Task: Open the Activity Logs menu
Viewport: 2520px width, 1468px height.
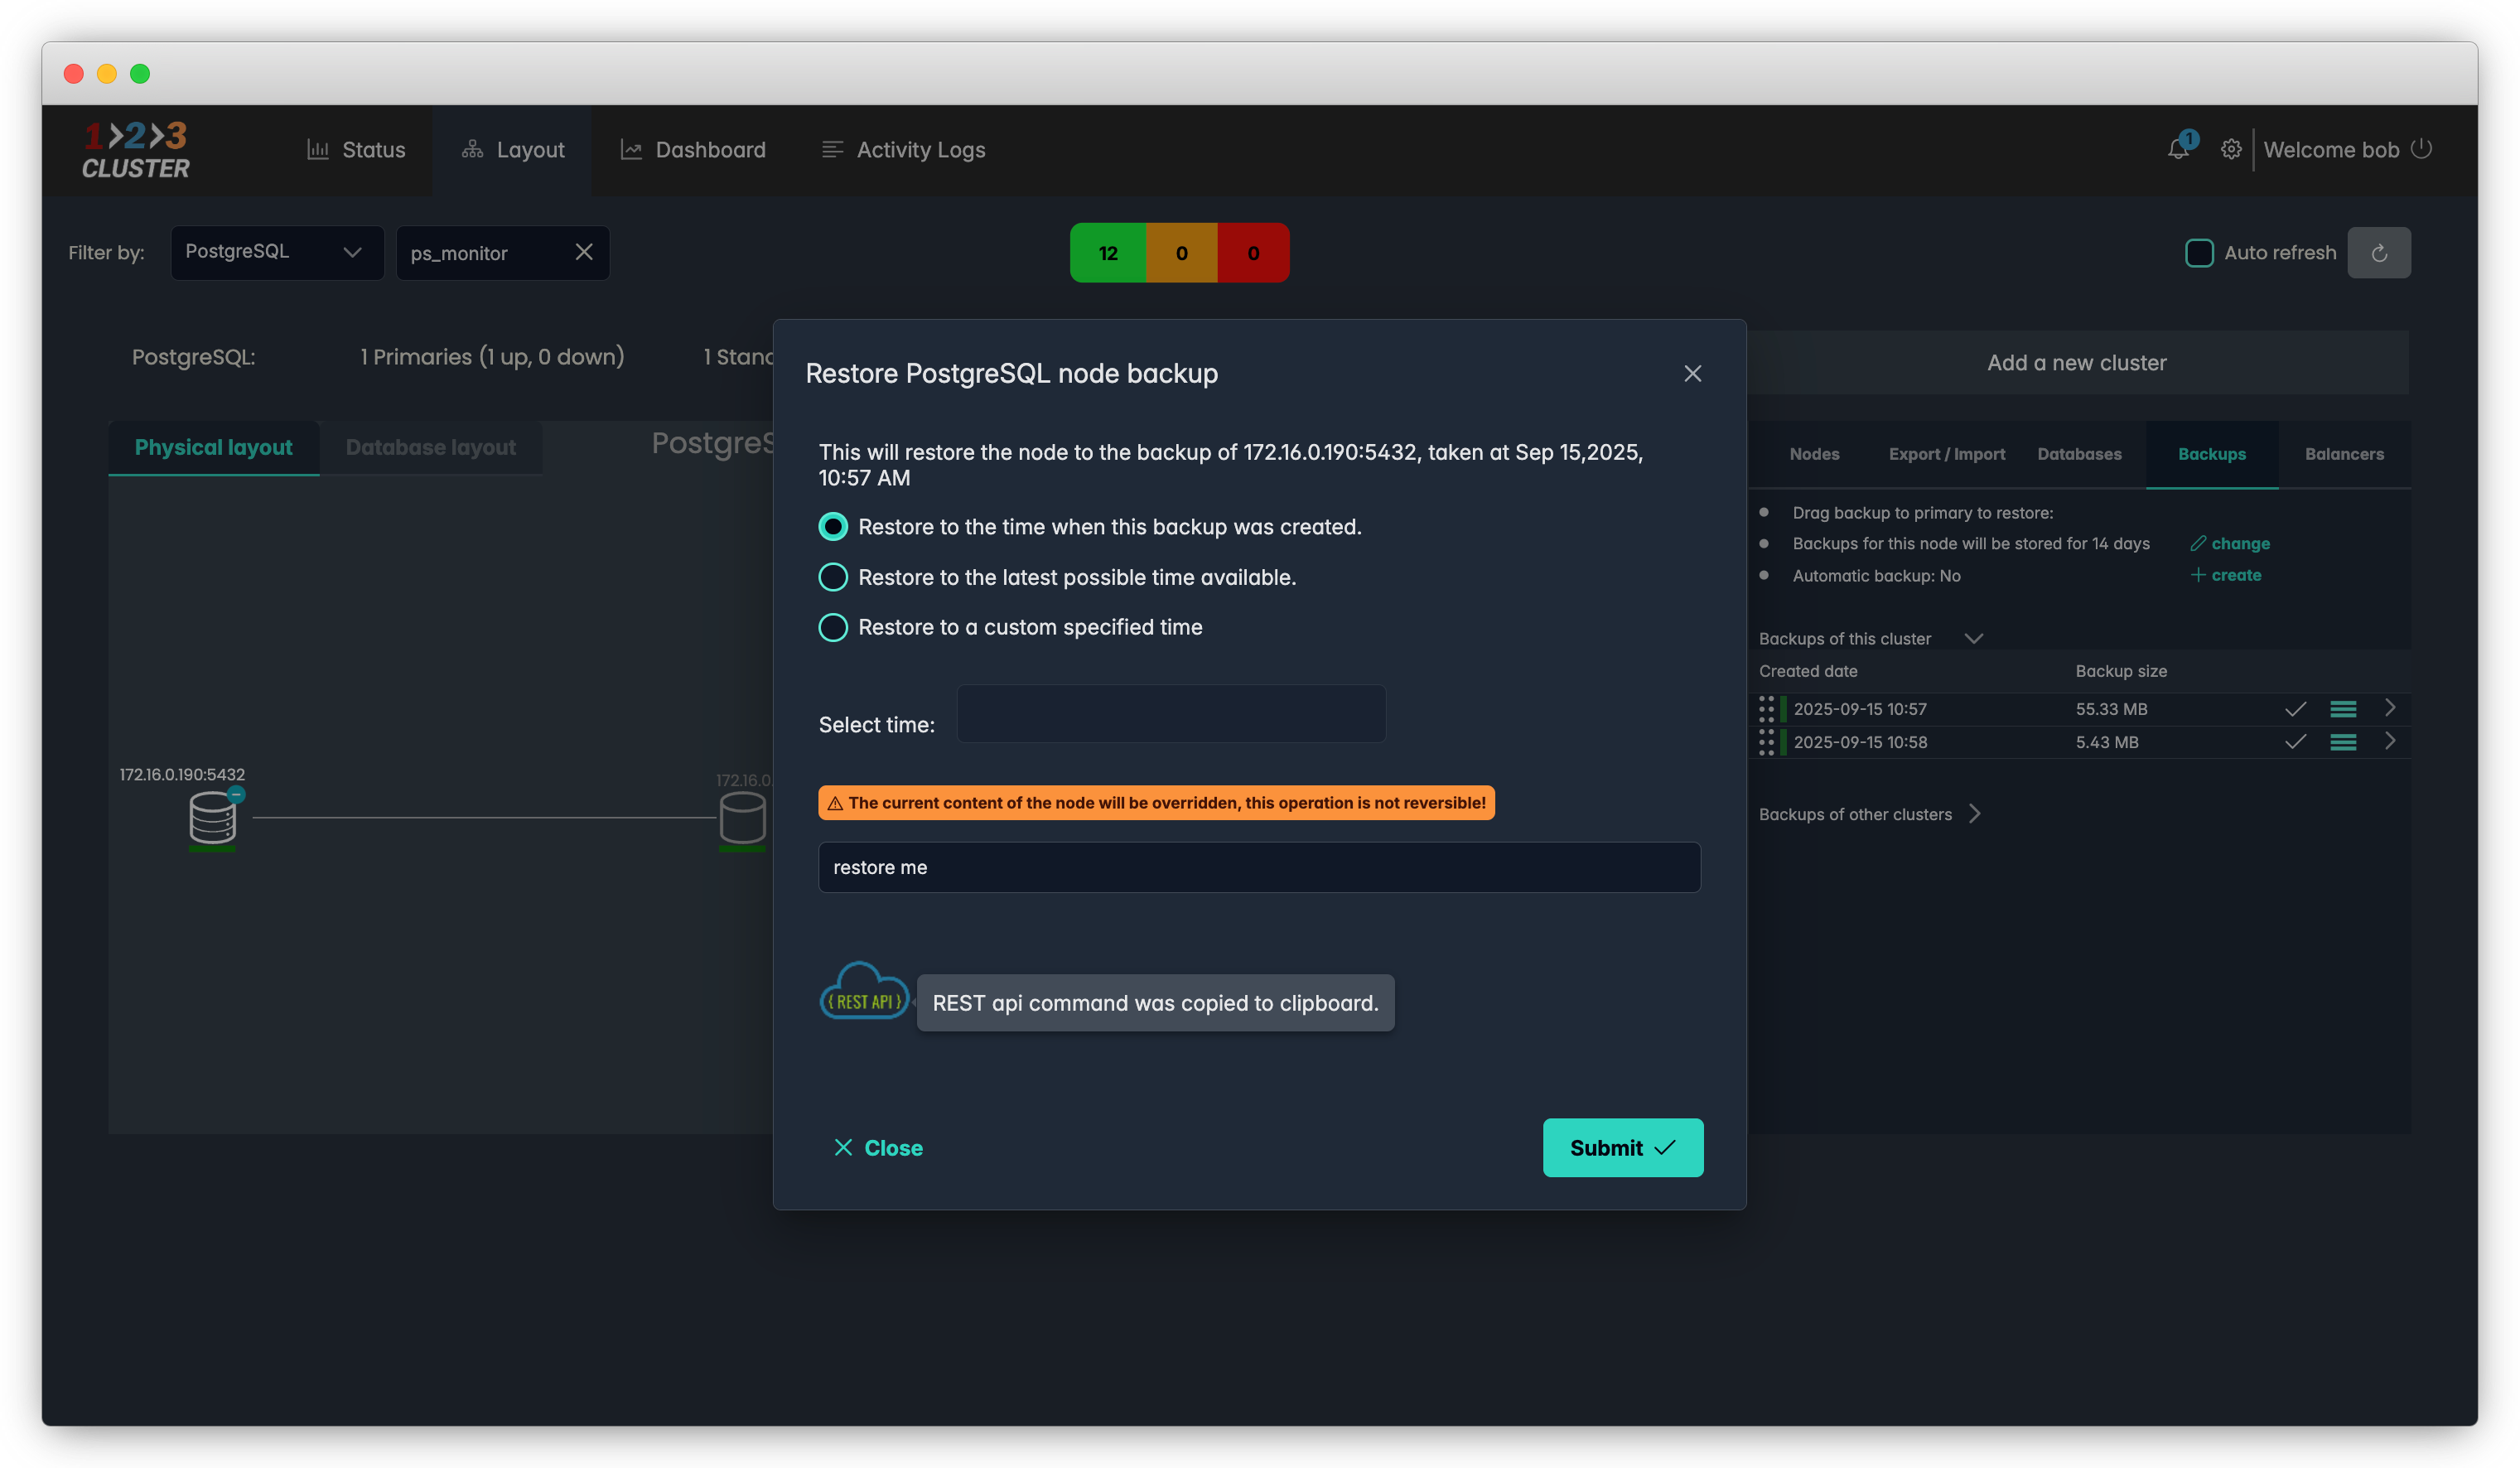Action: pos(903,150)
